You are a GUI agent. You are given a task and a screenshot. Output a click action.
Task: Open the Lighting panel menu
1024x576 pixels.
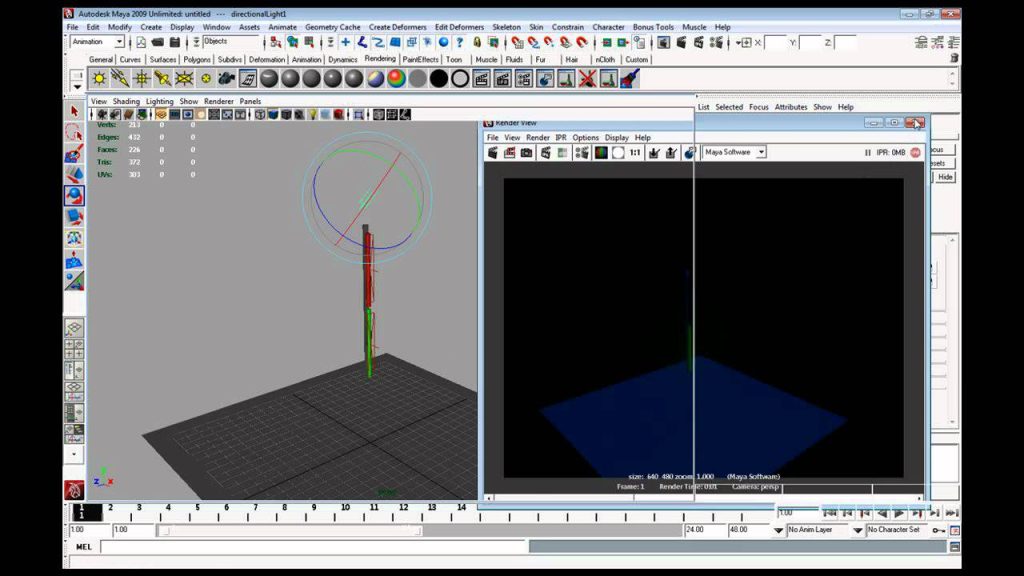pyautogui.click(x=159, y=102)
